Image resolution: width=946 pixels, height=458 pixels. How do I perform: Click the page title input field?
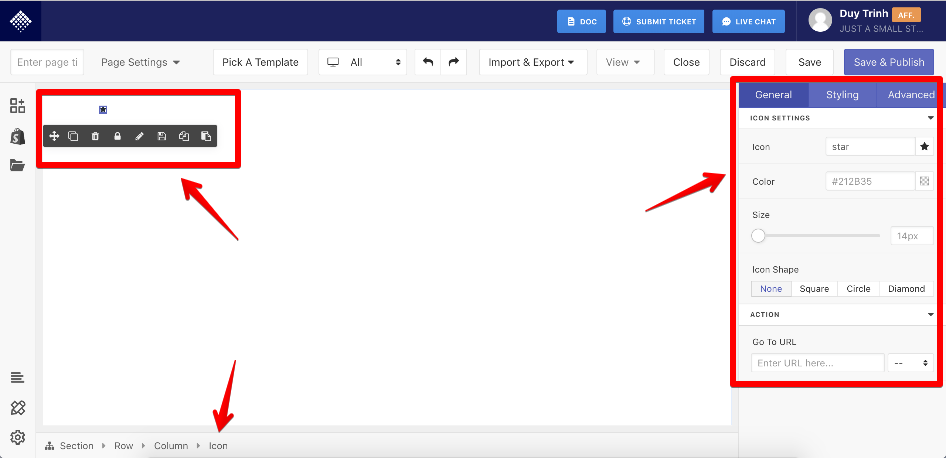[47, 62]
